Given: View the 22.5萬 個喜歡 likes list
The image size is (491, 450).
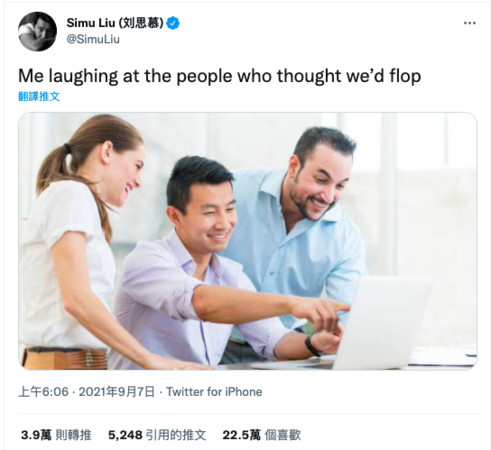Looking at the screenshot, I should tap(262, 435).
